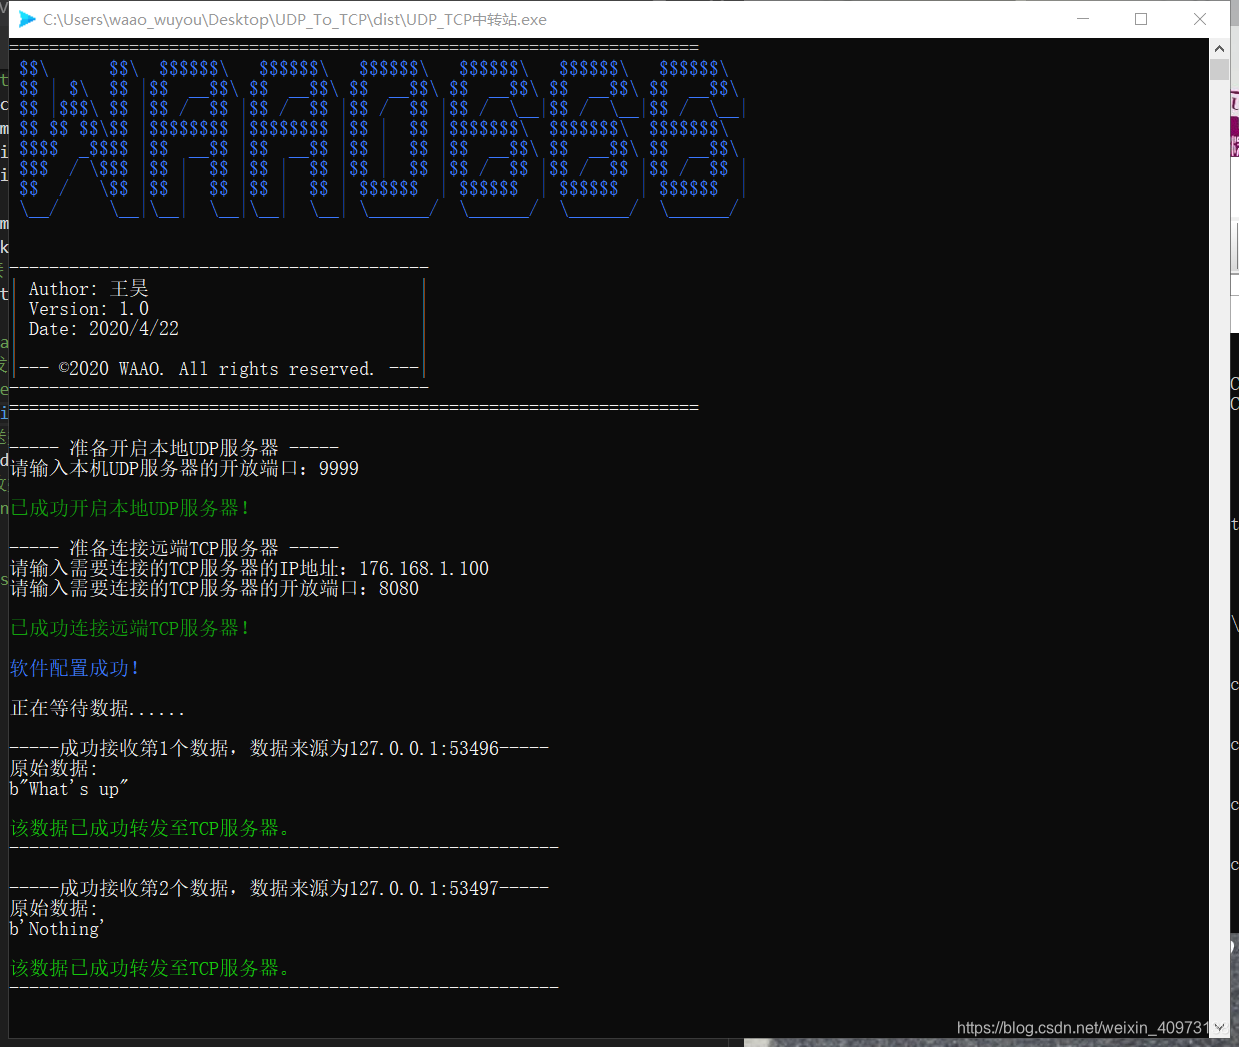Select the green 已成功连接远端TCP服务器 message
This screenshot has height=1047, width=1239.
click(130, 627)
